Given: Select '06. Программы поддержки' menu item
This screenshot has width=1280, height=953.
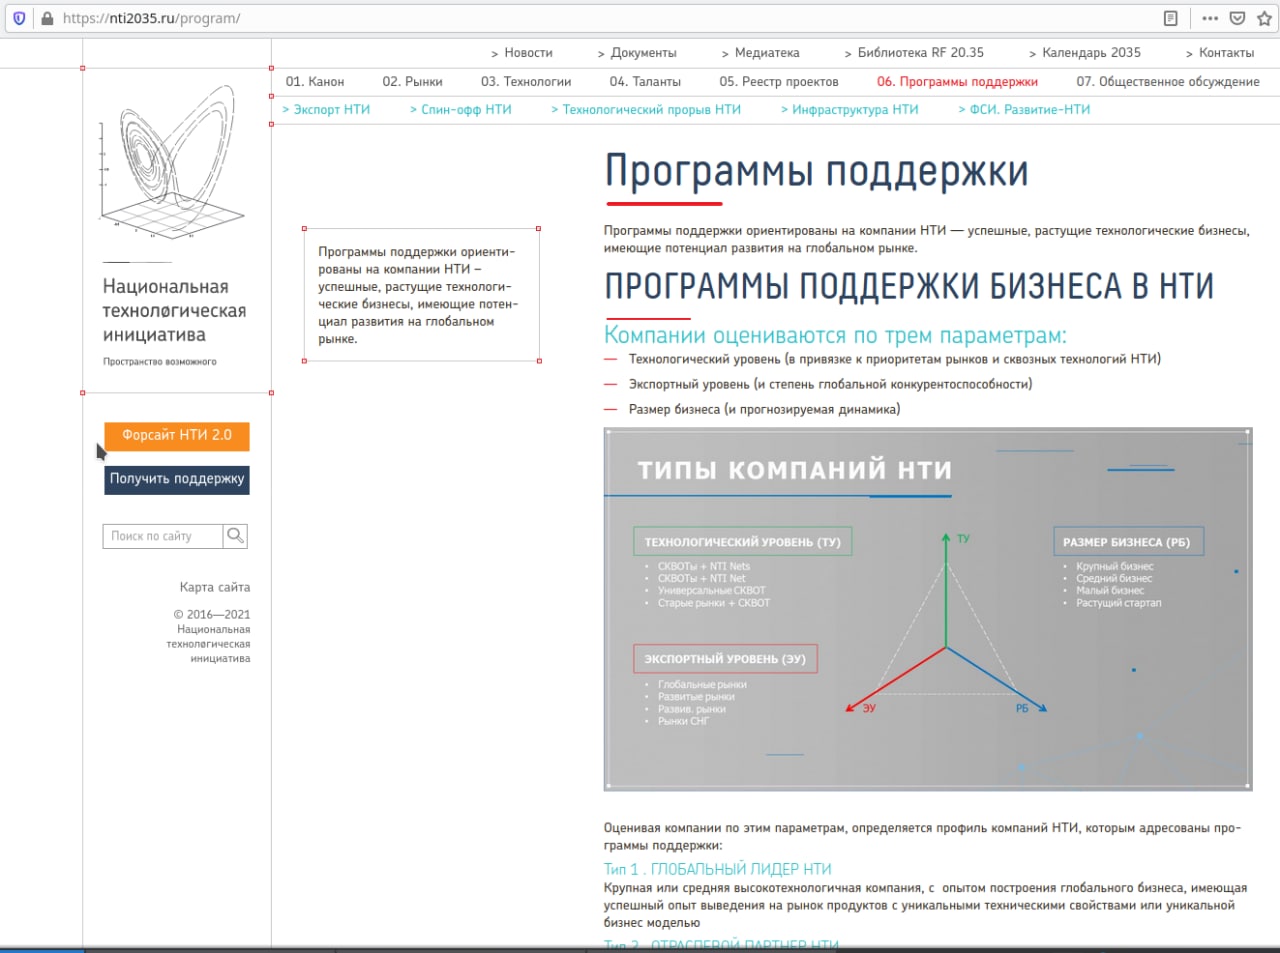Looking at the screenshot, I should click(957, 82).
